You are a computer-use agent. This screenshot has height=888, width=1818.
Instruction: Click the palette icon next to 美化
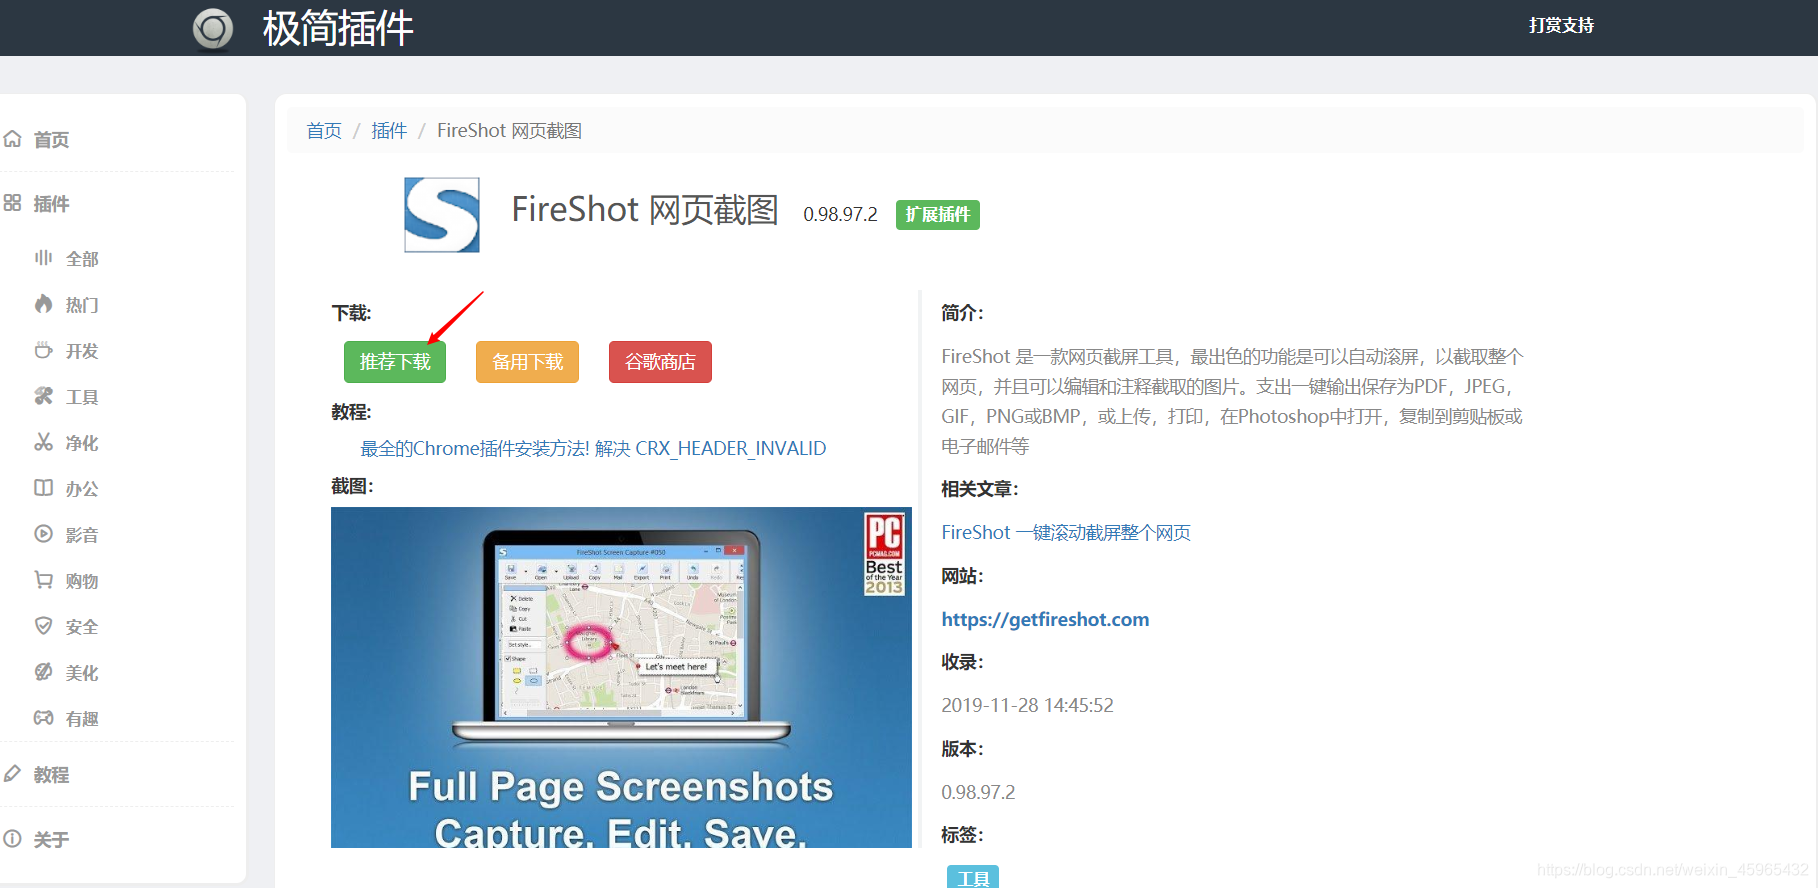coord(43,672)
